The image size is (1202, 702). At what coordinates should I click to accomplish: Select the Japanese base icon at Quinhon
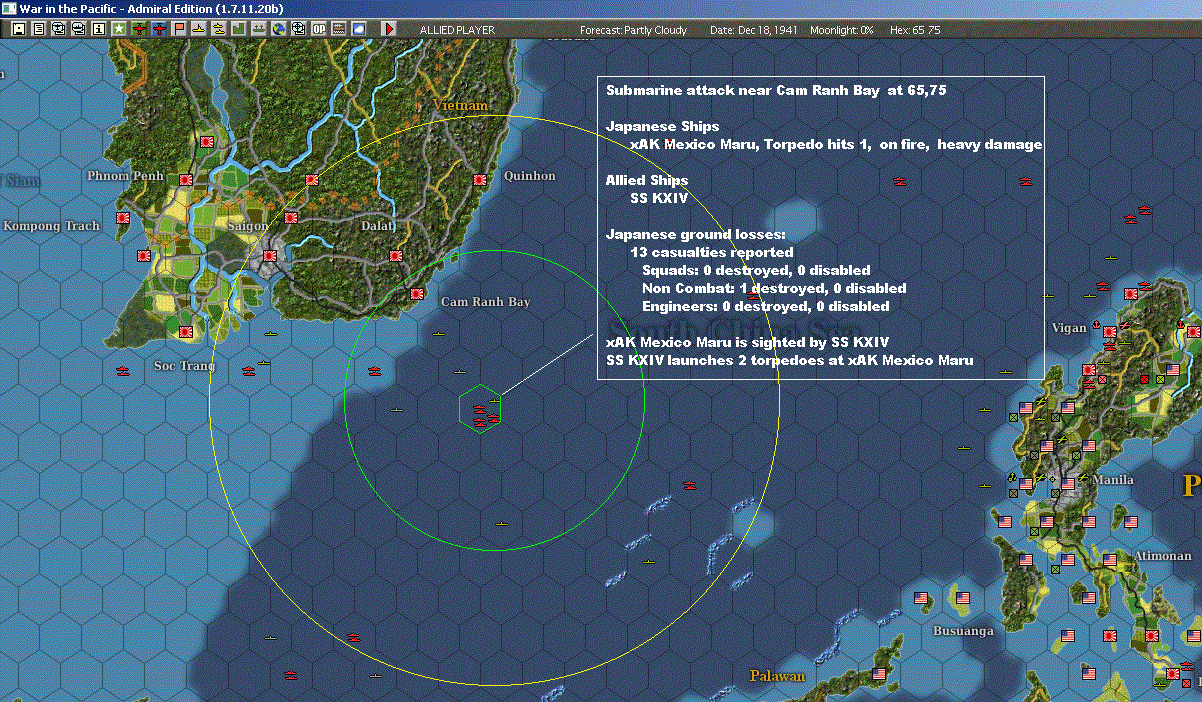point(478,181)
